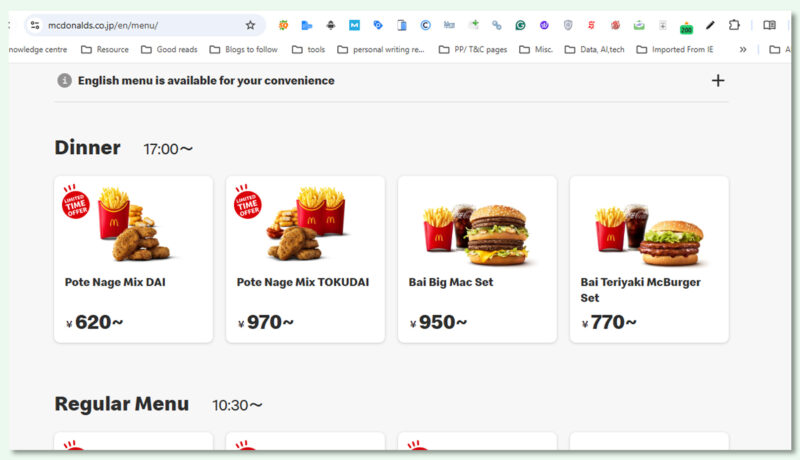Open the personal writing bookmarks folder

coord(381,49)
